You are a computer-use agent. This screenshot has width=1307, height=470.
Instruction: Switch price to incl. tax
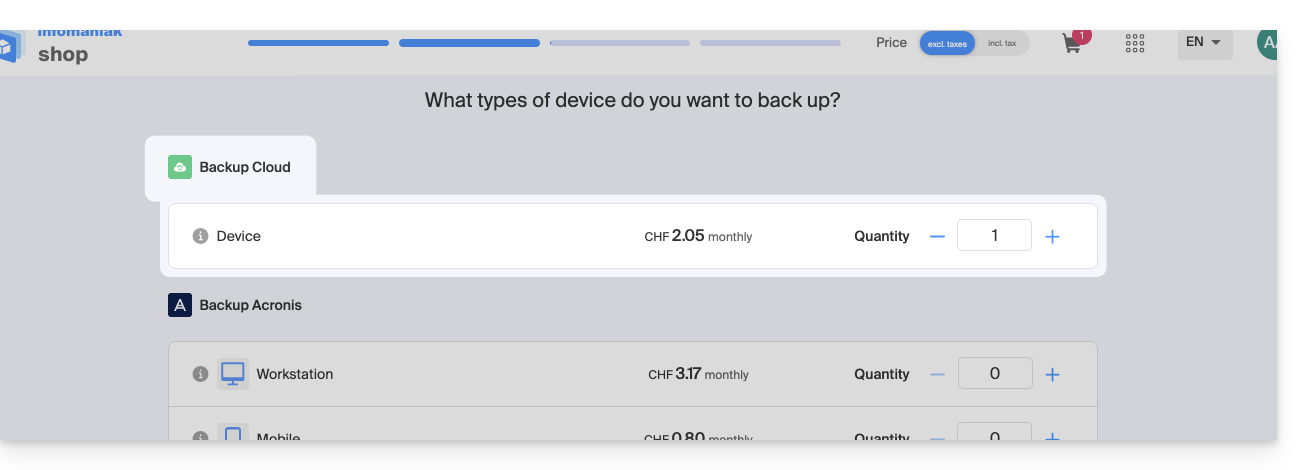point(1002,43)
